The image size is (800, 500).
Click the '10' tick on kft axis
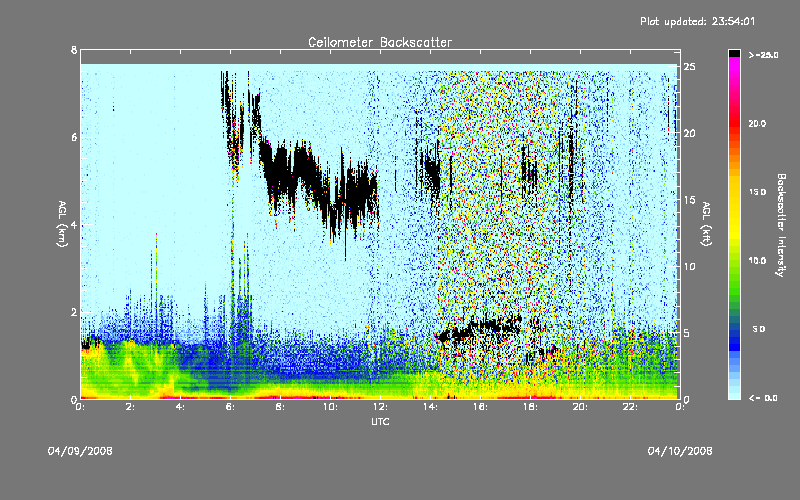pyautogui.click(x=690, y=266)
